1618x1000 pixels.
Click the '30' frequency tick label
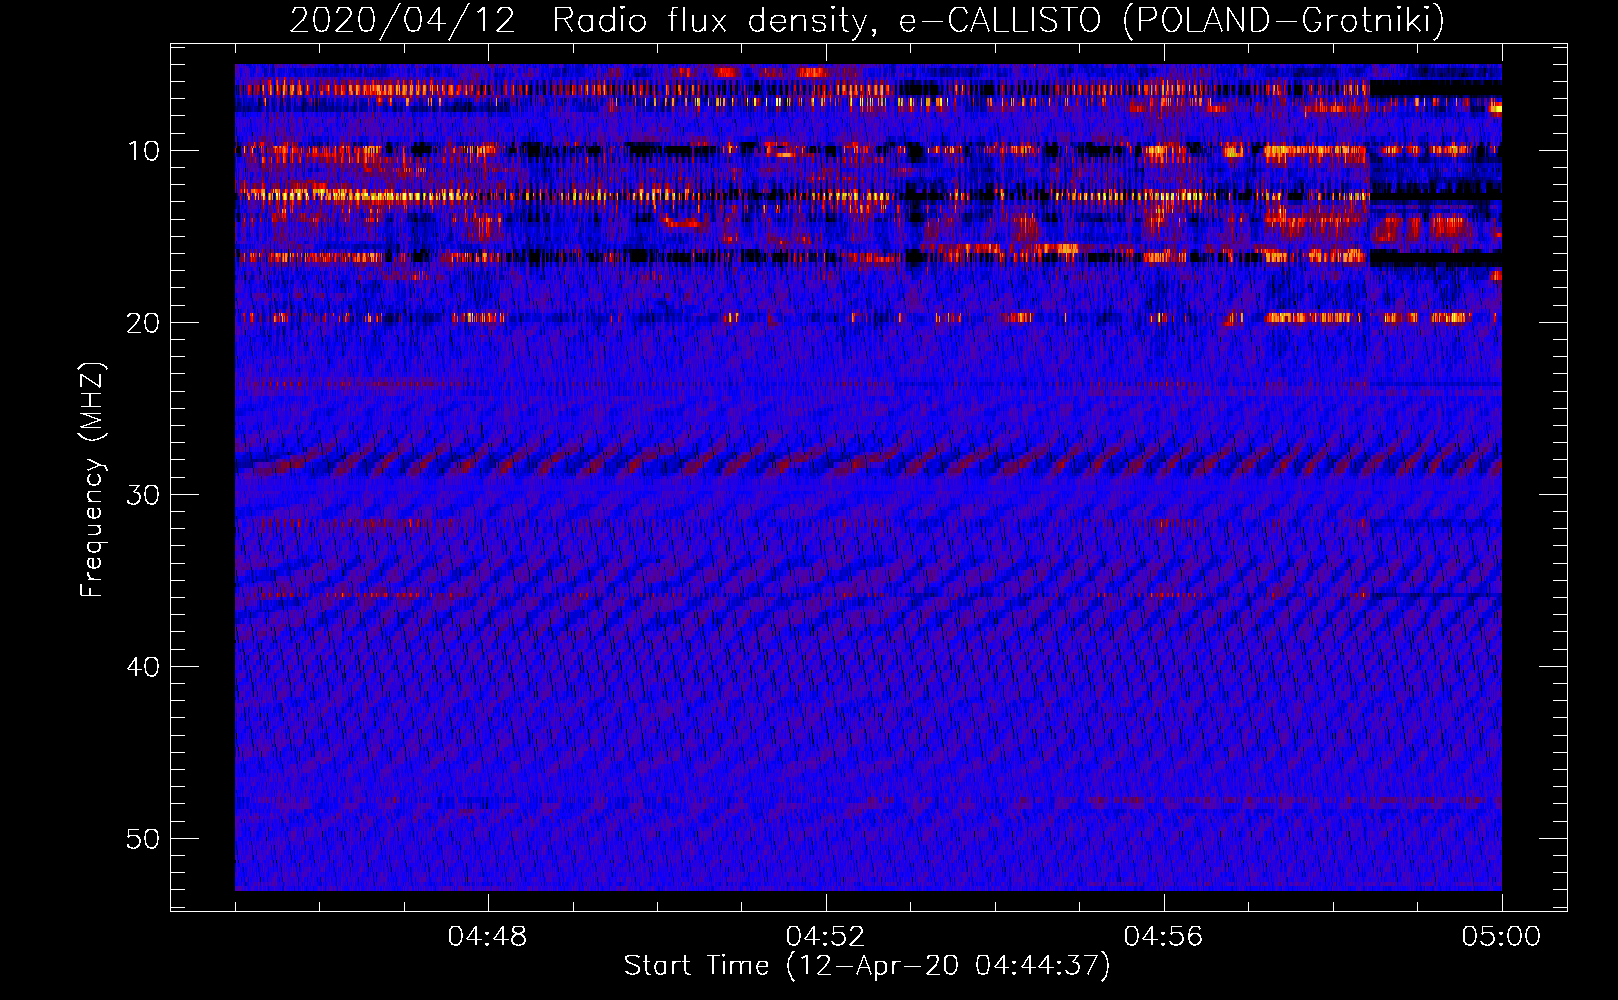(x=144, y=495)
